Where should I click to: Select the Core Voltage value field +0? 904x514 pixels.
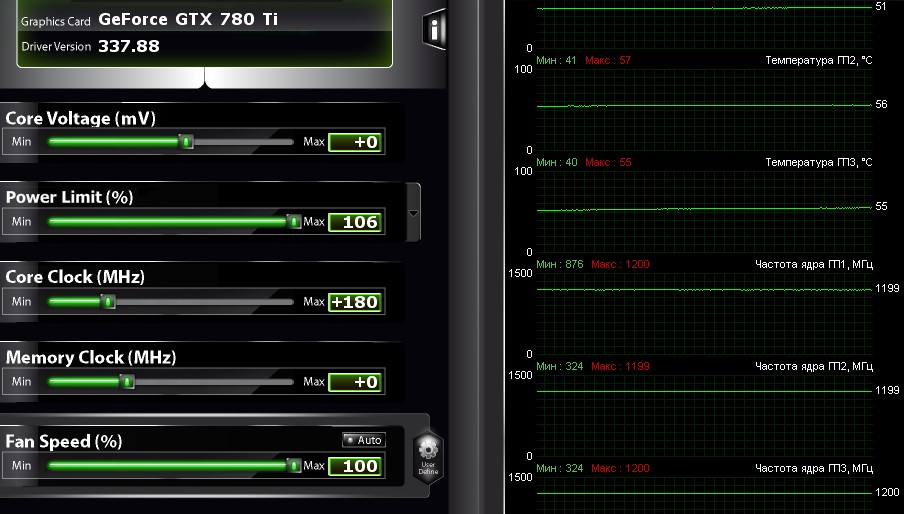(x=355, y=142)
